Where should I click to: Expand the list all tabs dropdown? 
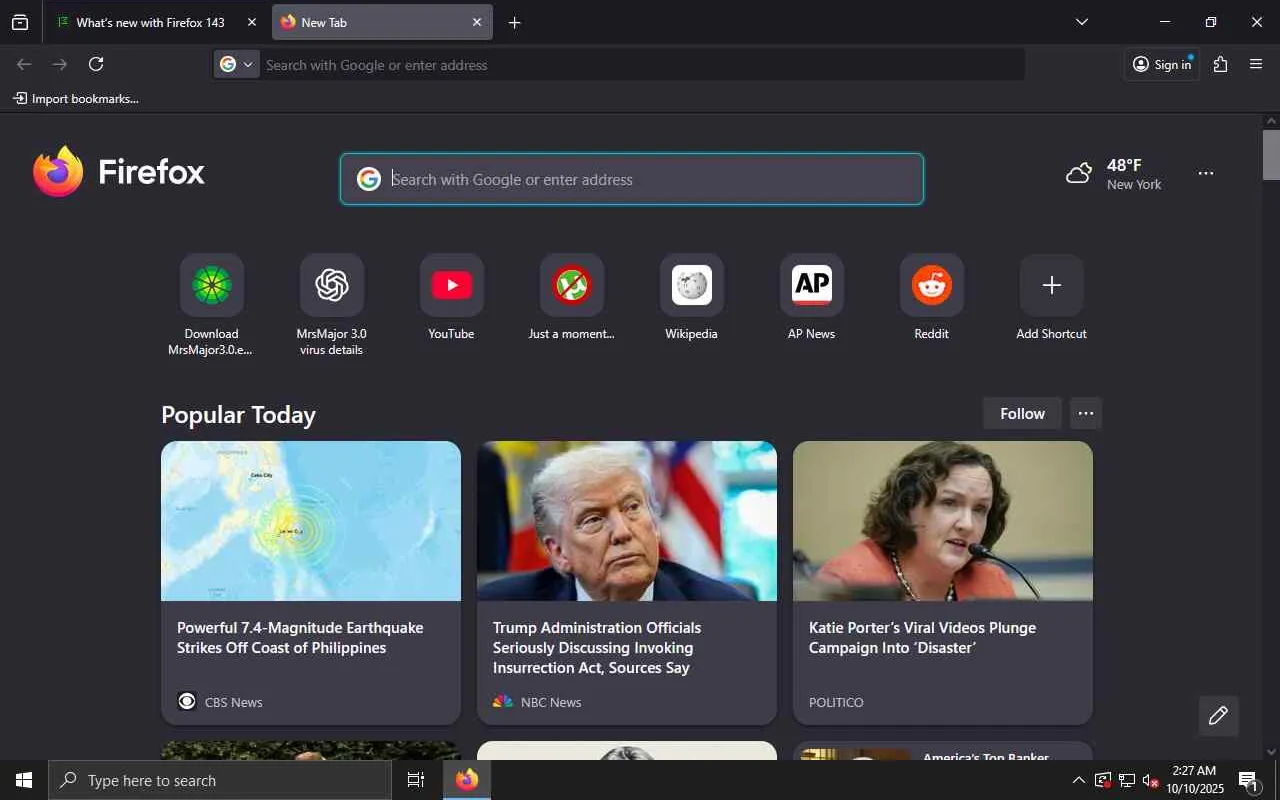1081,22
